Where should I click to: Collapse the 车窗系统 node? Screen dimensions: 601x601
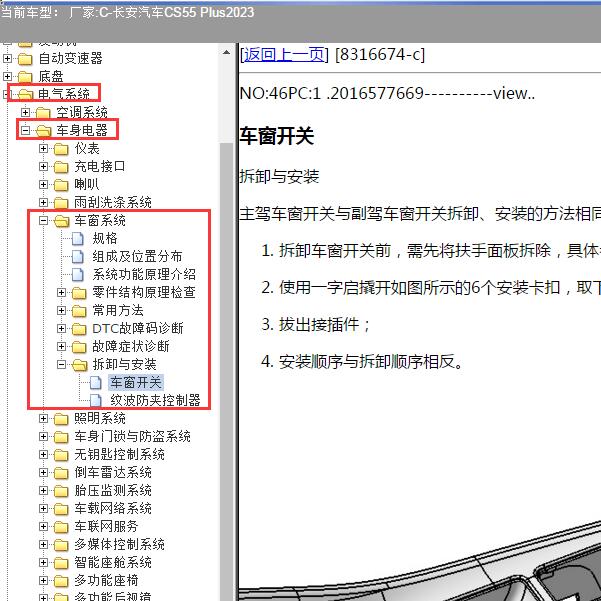(43, 220)
